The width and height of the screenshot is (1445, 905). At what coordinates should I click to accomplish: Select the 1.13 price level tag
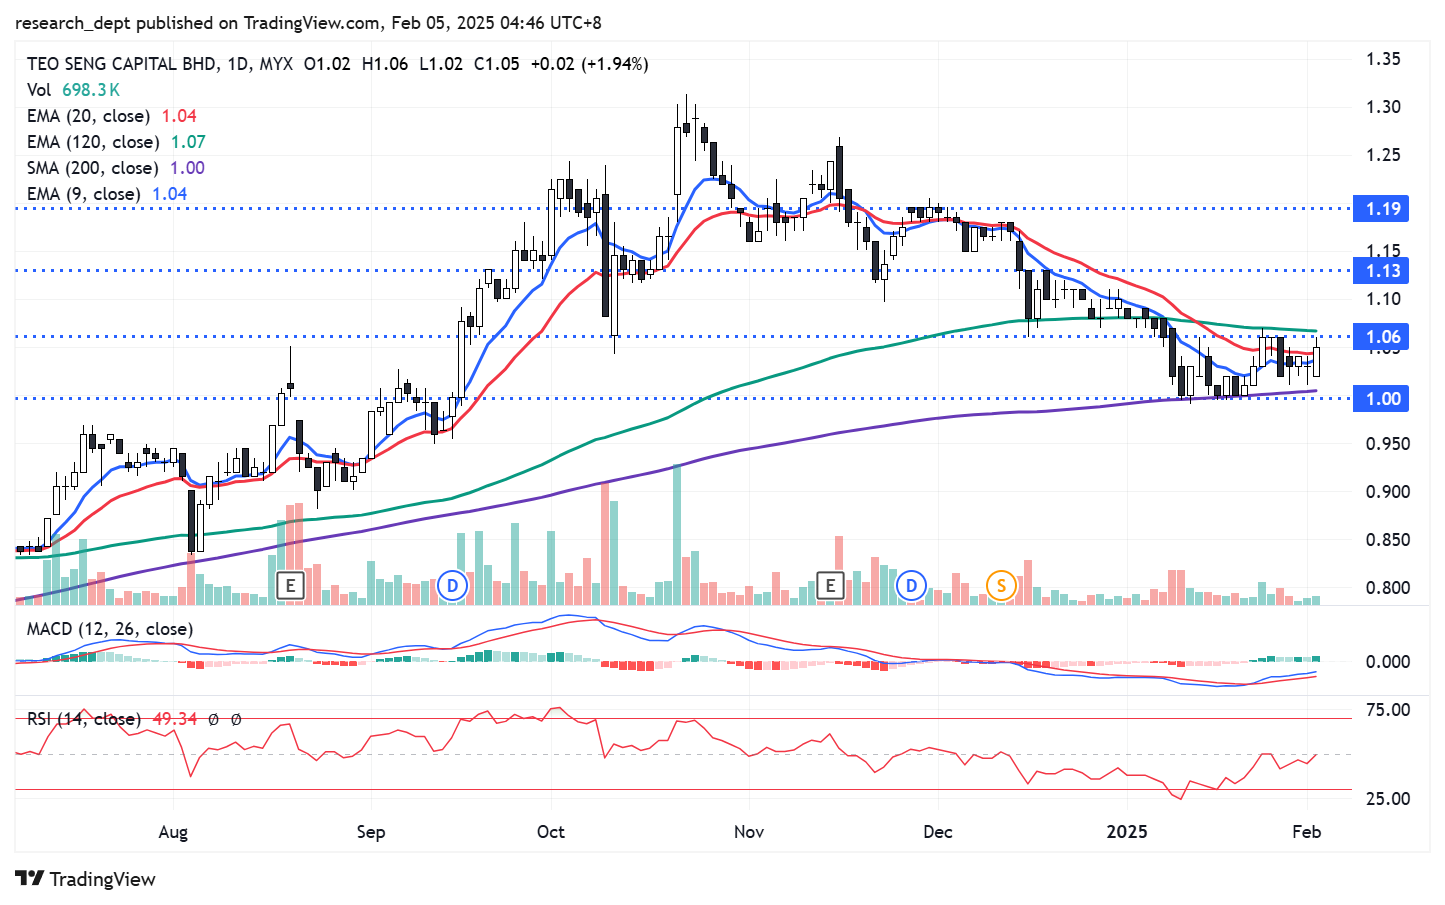(x=1383, y=271)
